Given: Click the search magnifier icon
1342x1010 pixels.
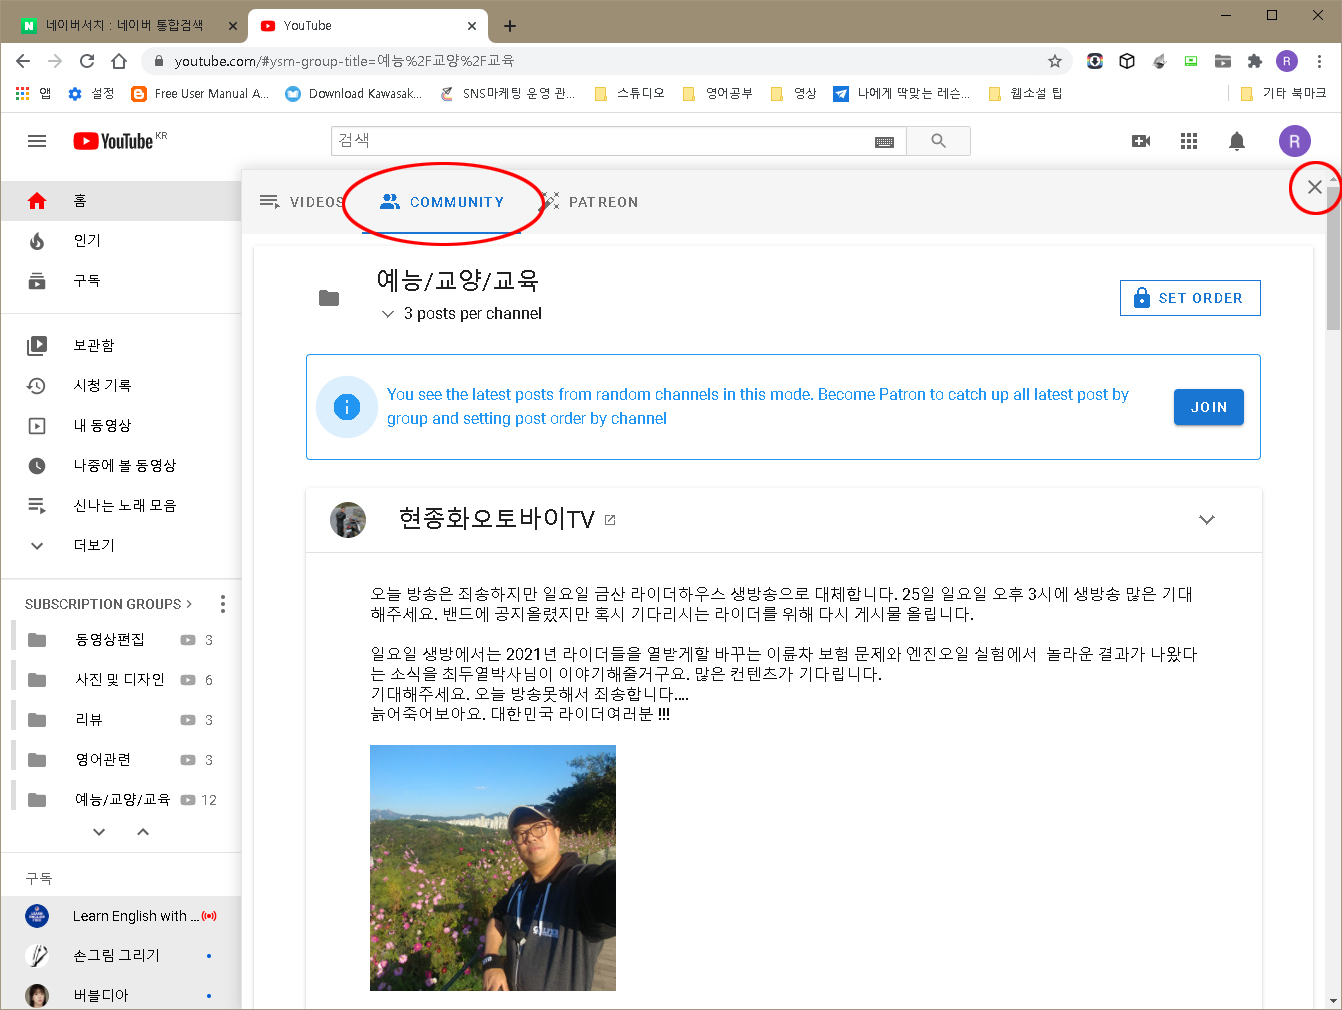Looking at the screenshot, I should point(938,140).
